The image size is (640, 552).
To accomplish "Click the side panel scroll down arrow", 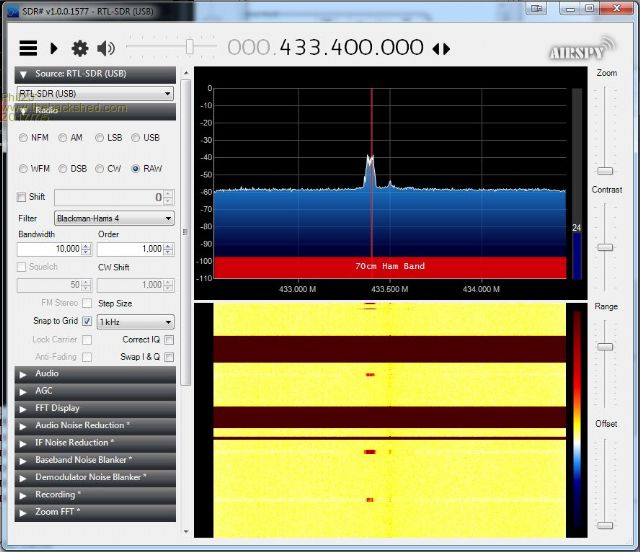I will click(x=186, y=532).
